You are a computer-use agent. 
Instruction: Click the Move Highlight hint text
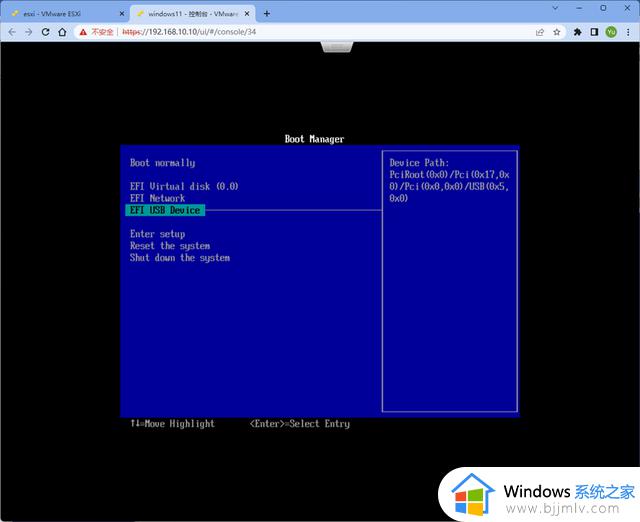coord(172,424)
